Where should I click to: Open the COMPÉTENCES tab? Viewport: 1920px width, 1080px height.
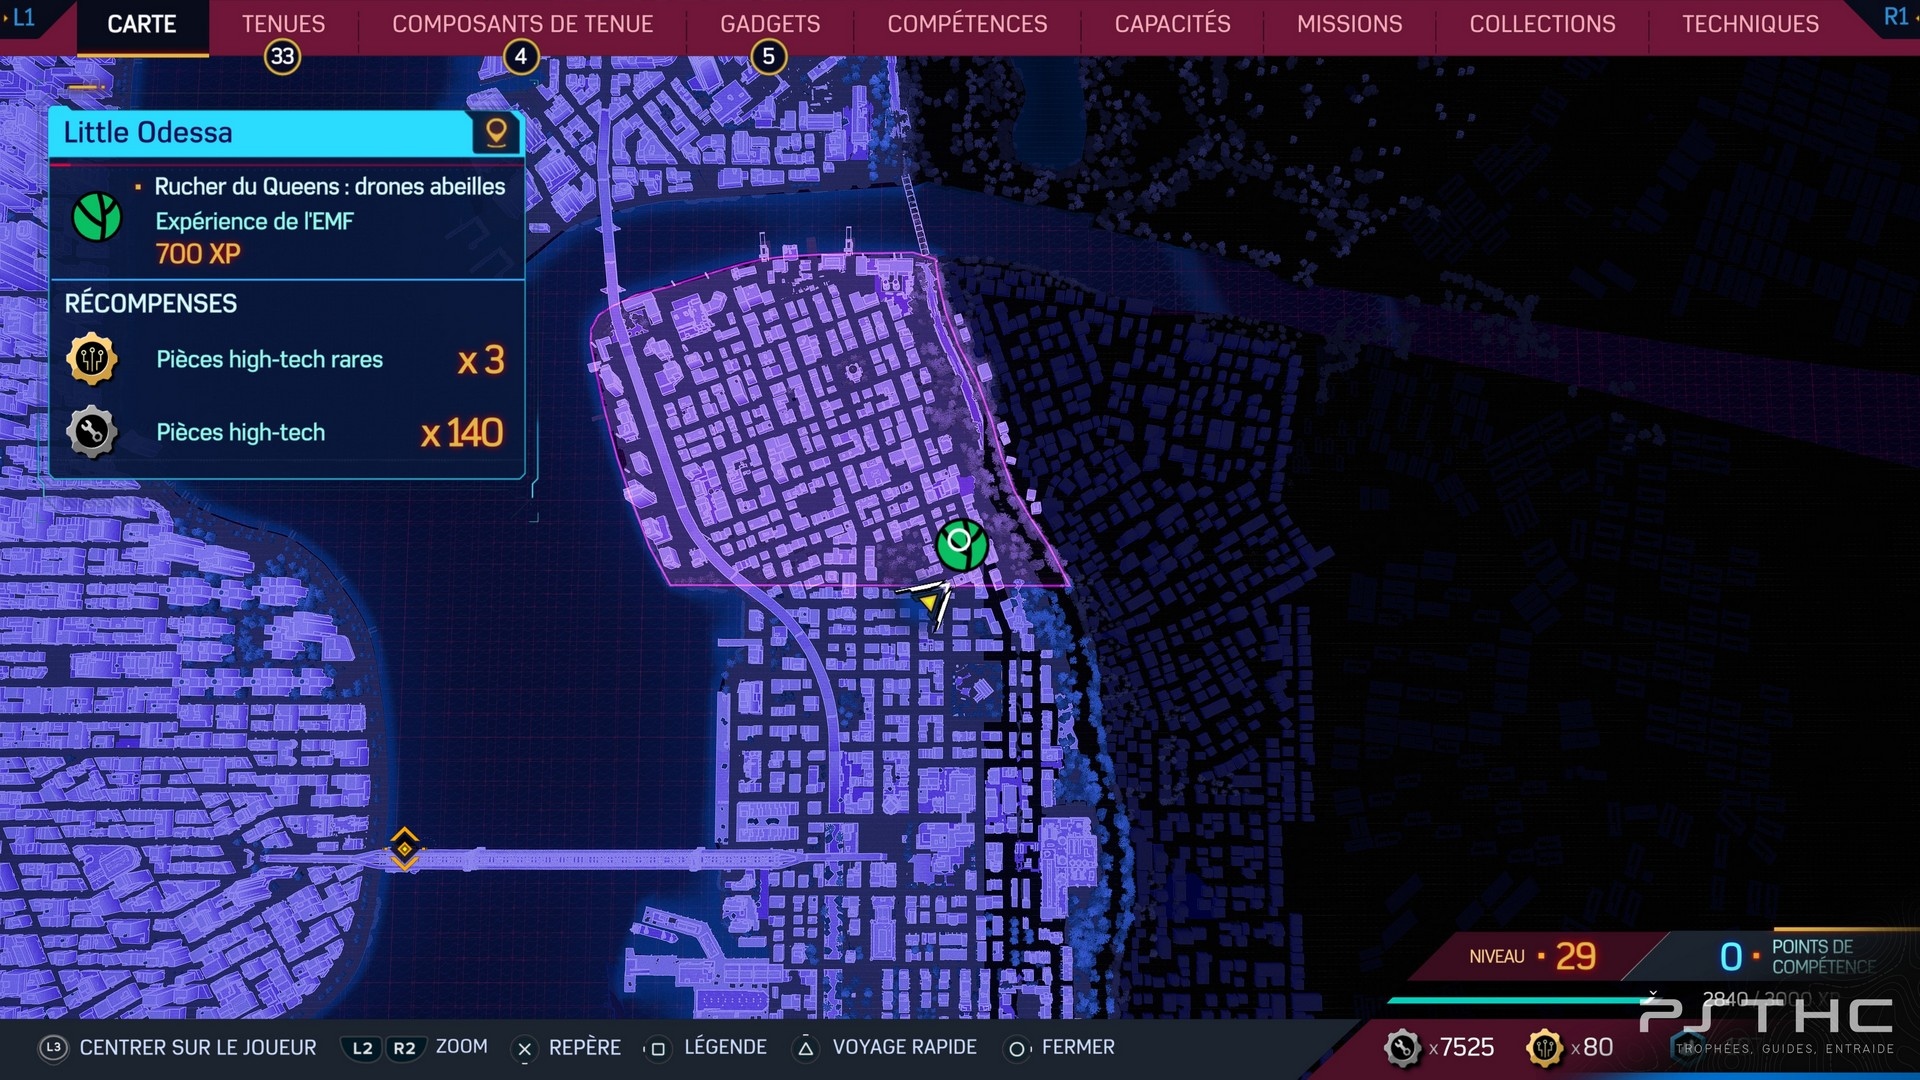pyautogui.click(x=967, y=24)
